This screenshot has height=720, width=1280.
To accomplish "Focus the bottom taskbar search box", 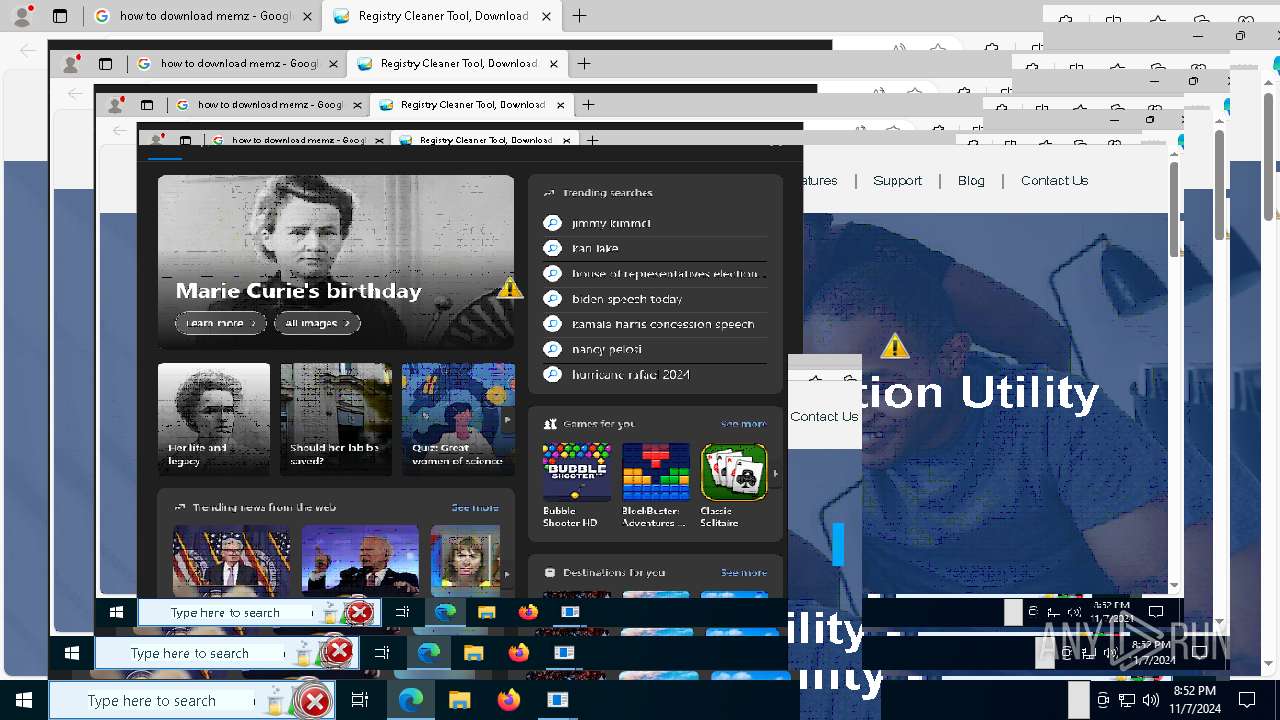I will (190, 700).
